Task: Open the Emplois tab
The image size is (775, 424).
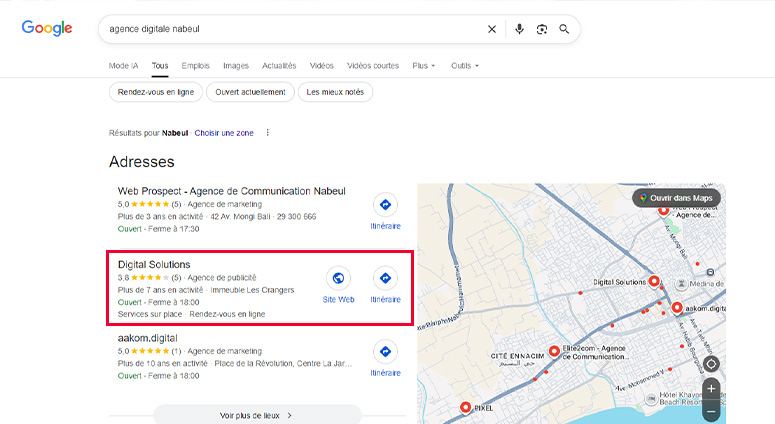Action: [195, 66]
